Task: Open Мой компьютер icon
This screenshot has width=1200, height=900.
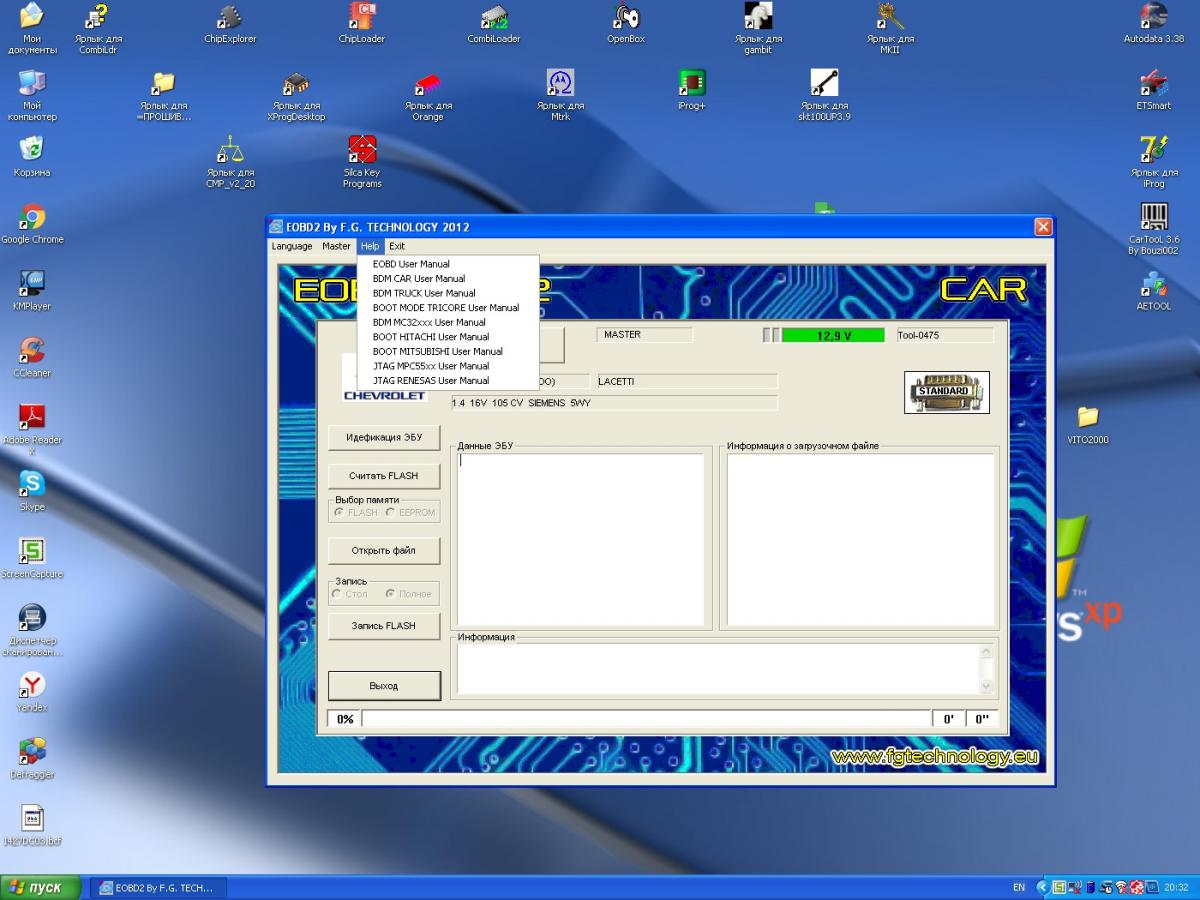Action: click(32, 96)
